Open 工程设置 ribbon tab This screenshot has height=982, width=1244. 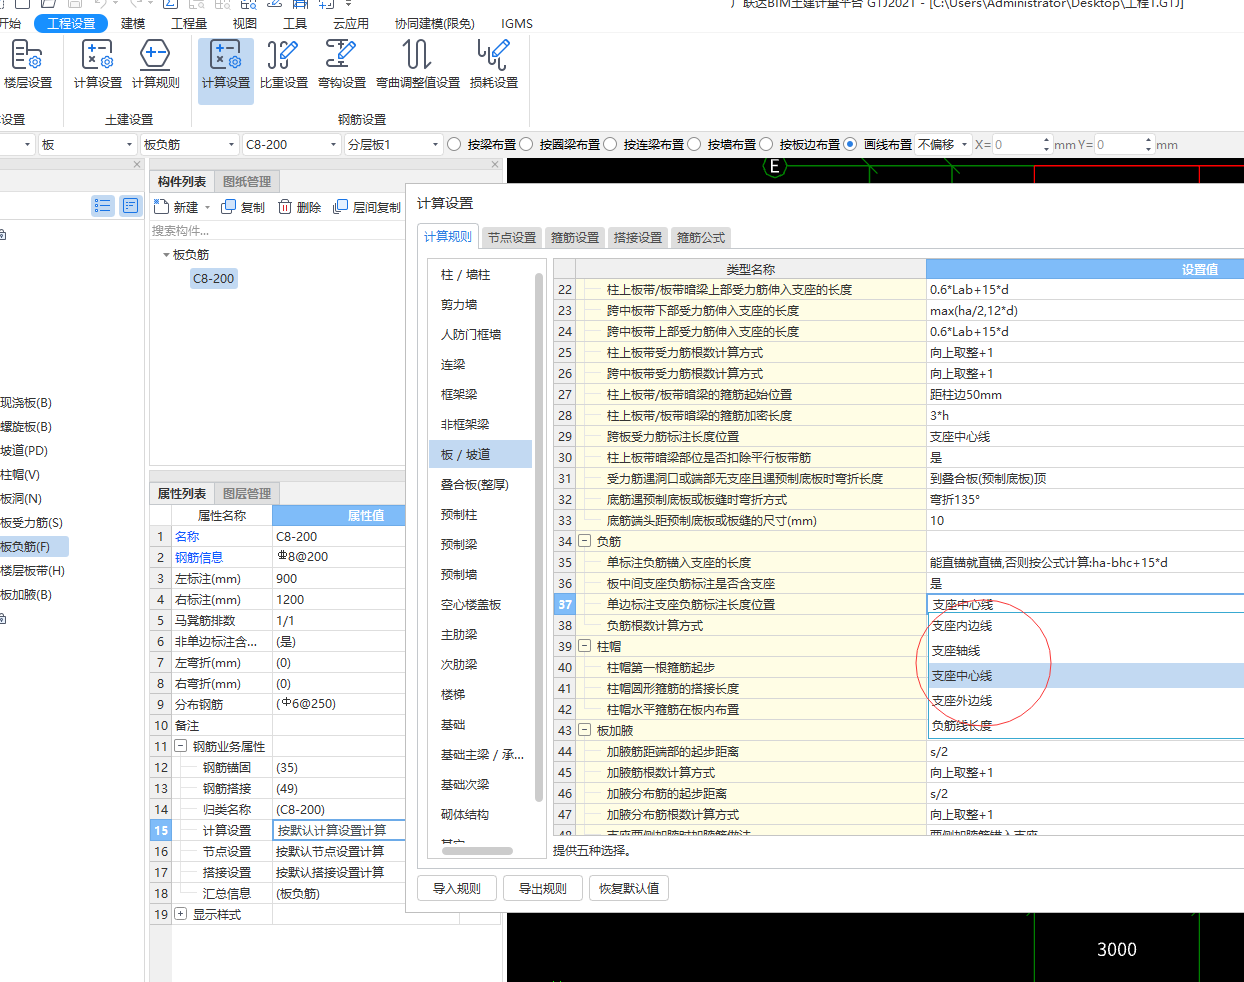[71, 23]
